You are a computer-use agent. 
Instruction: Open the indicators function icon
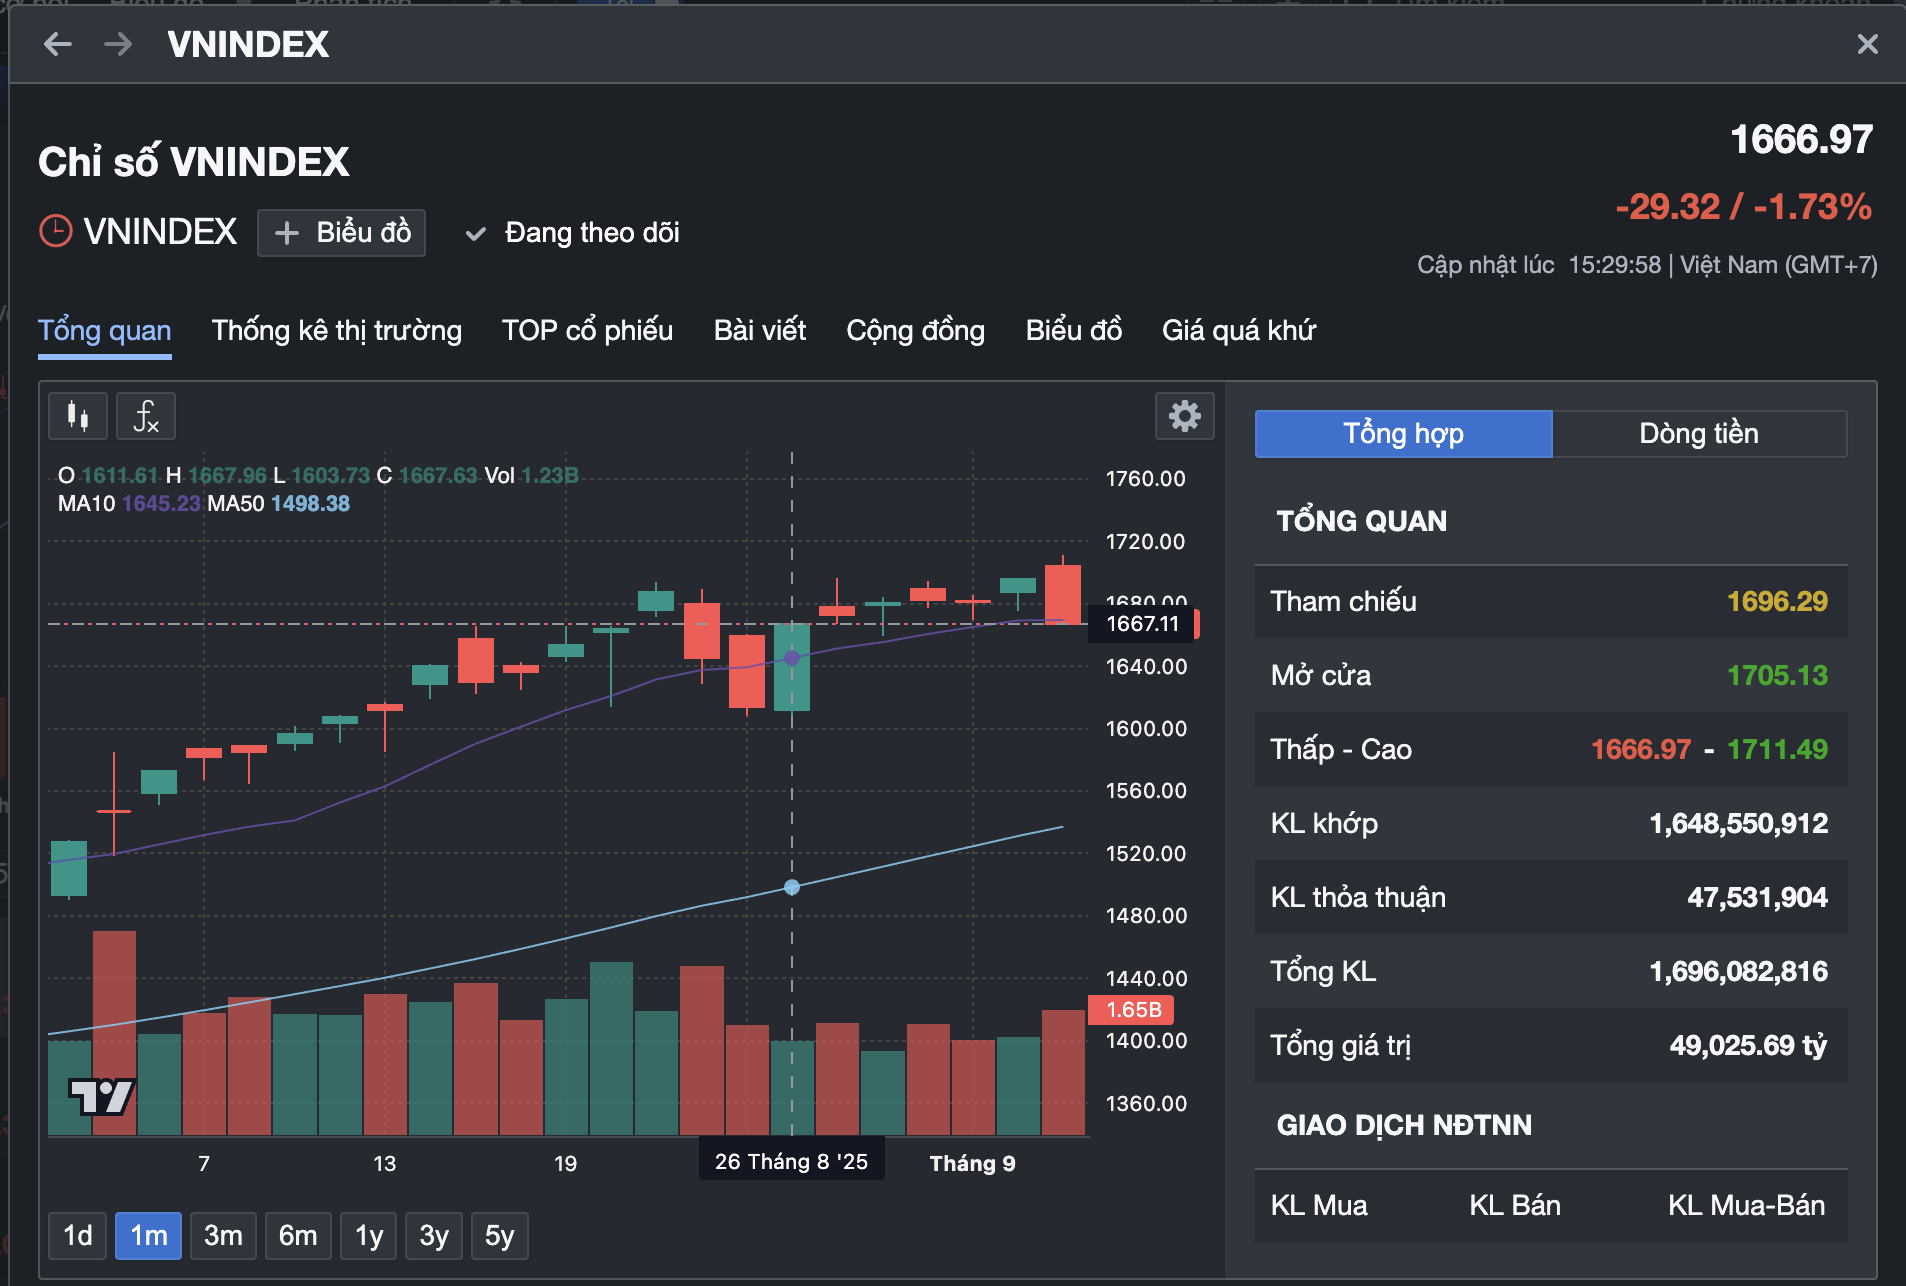tap(146, 416)
